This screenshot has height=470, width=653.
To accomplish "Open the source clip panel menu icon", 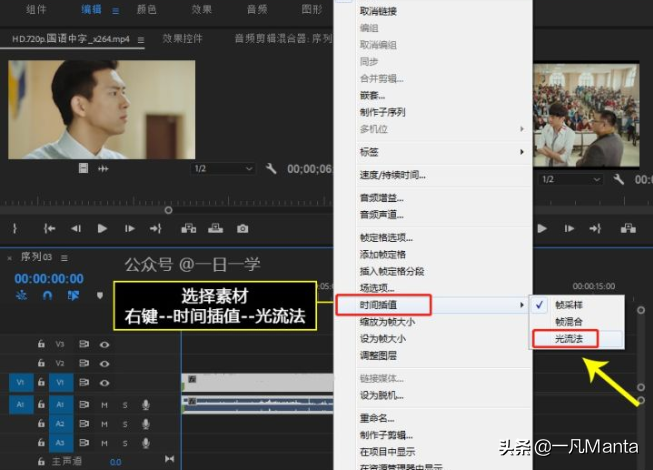I will point(141,40).
